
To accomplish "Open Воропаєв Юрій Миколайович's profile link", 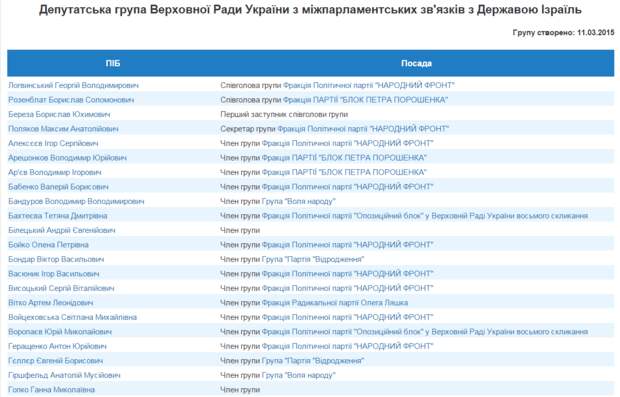I will [x=60, y=332].
